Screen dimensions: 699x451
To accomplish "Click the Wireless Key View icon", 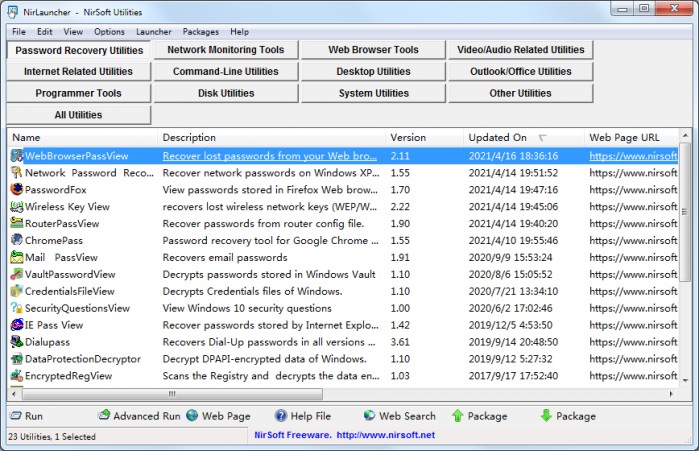I will 16,206.
